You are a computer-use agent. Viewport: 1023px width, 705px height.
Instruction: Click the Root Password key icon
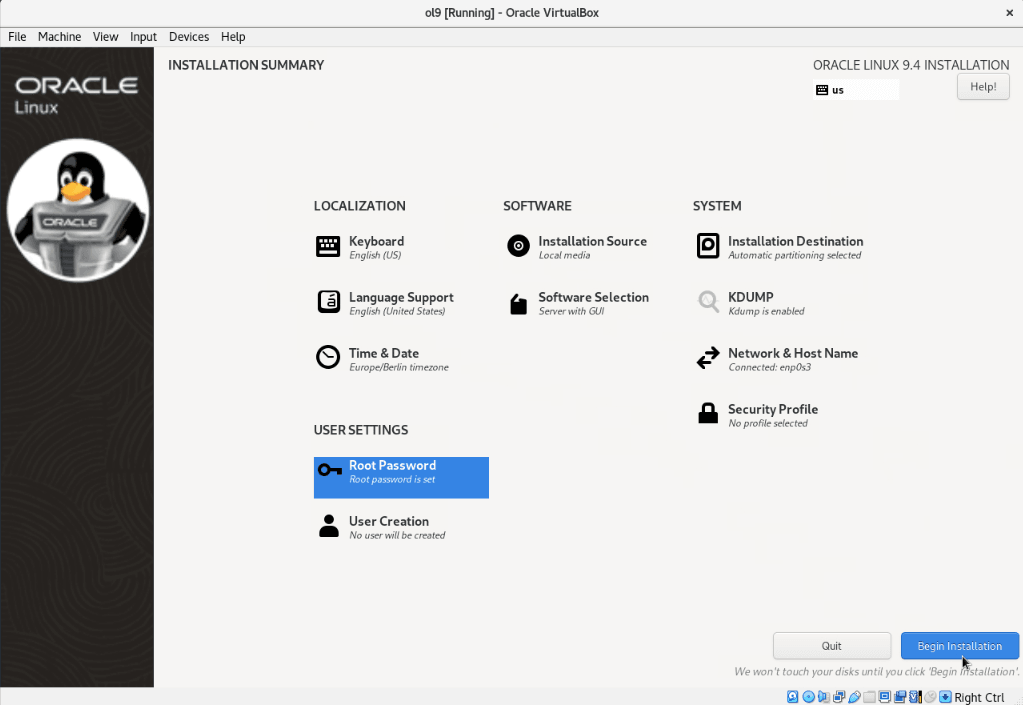329,470
